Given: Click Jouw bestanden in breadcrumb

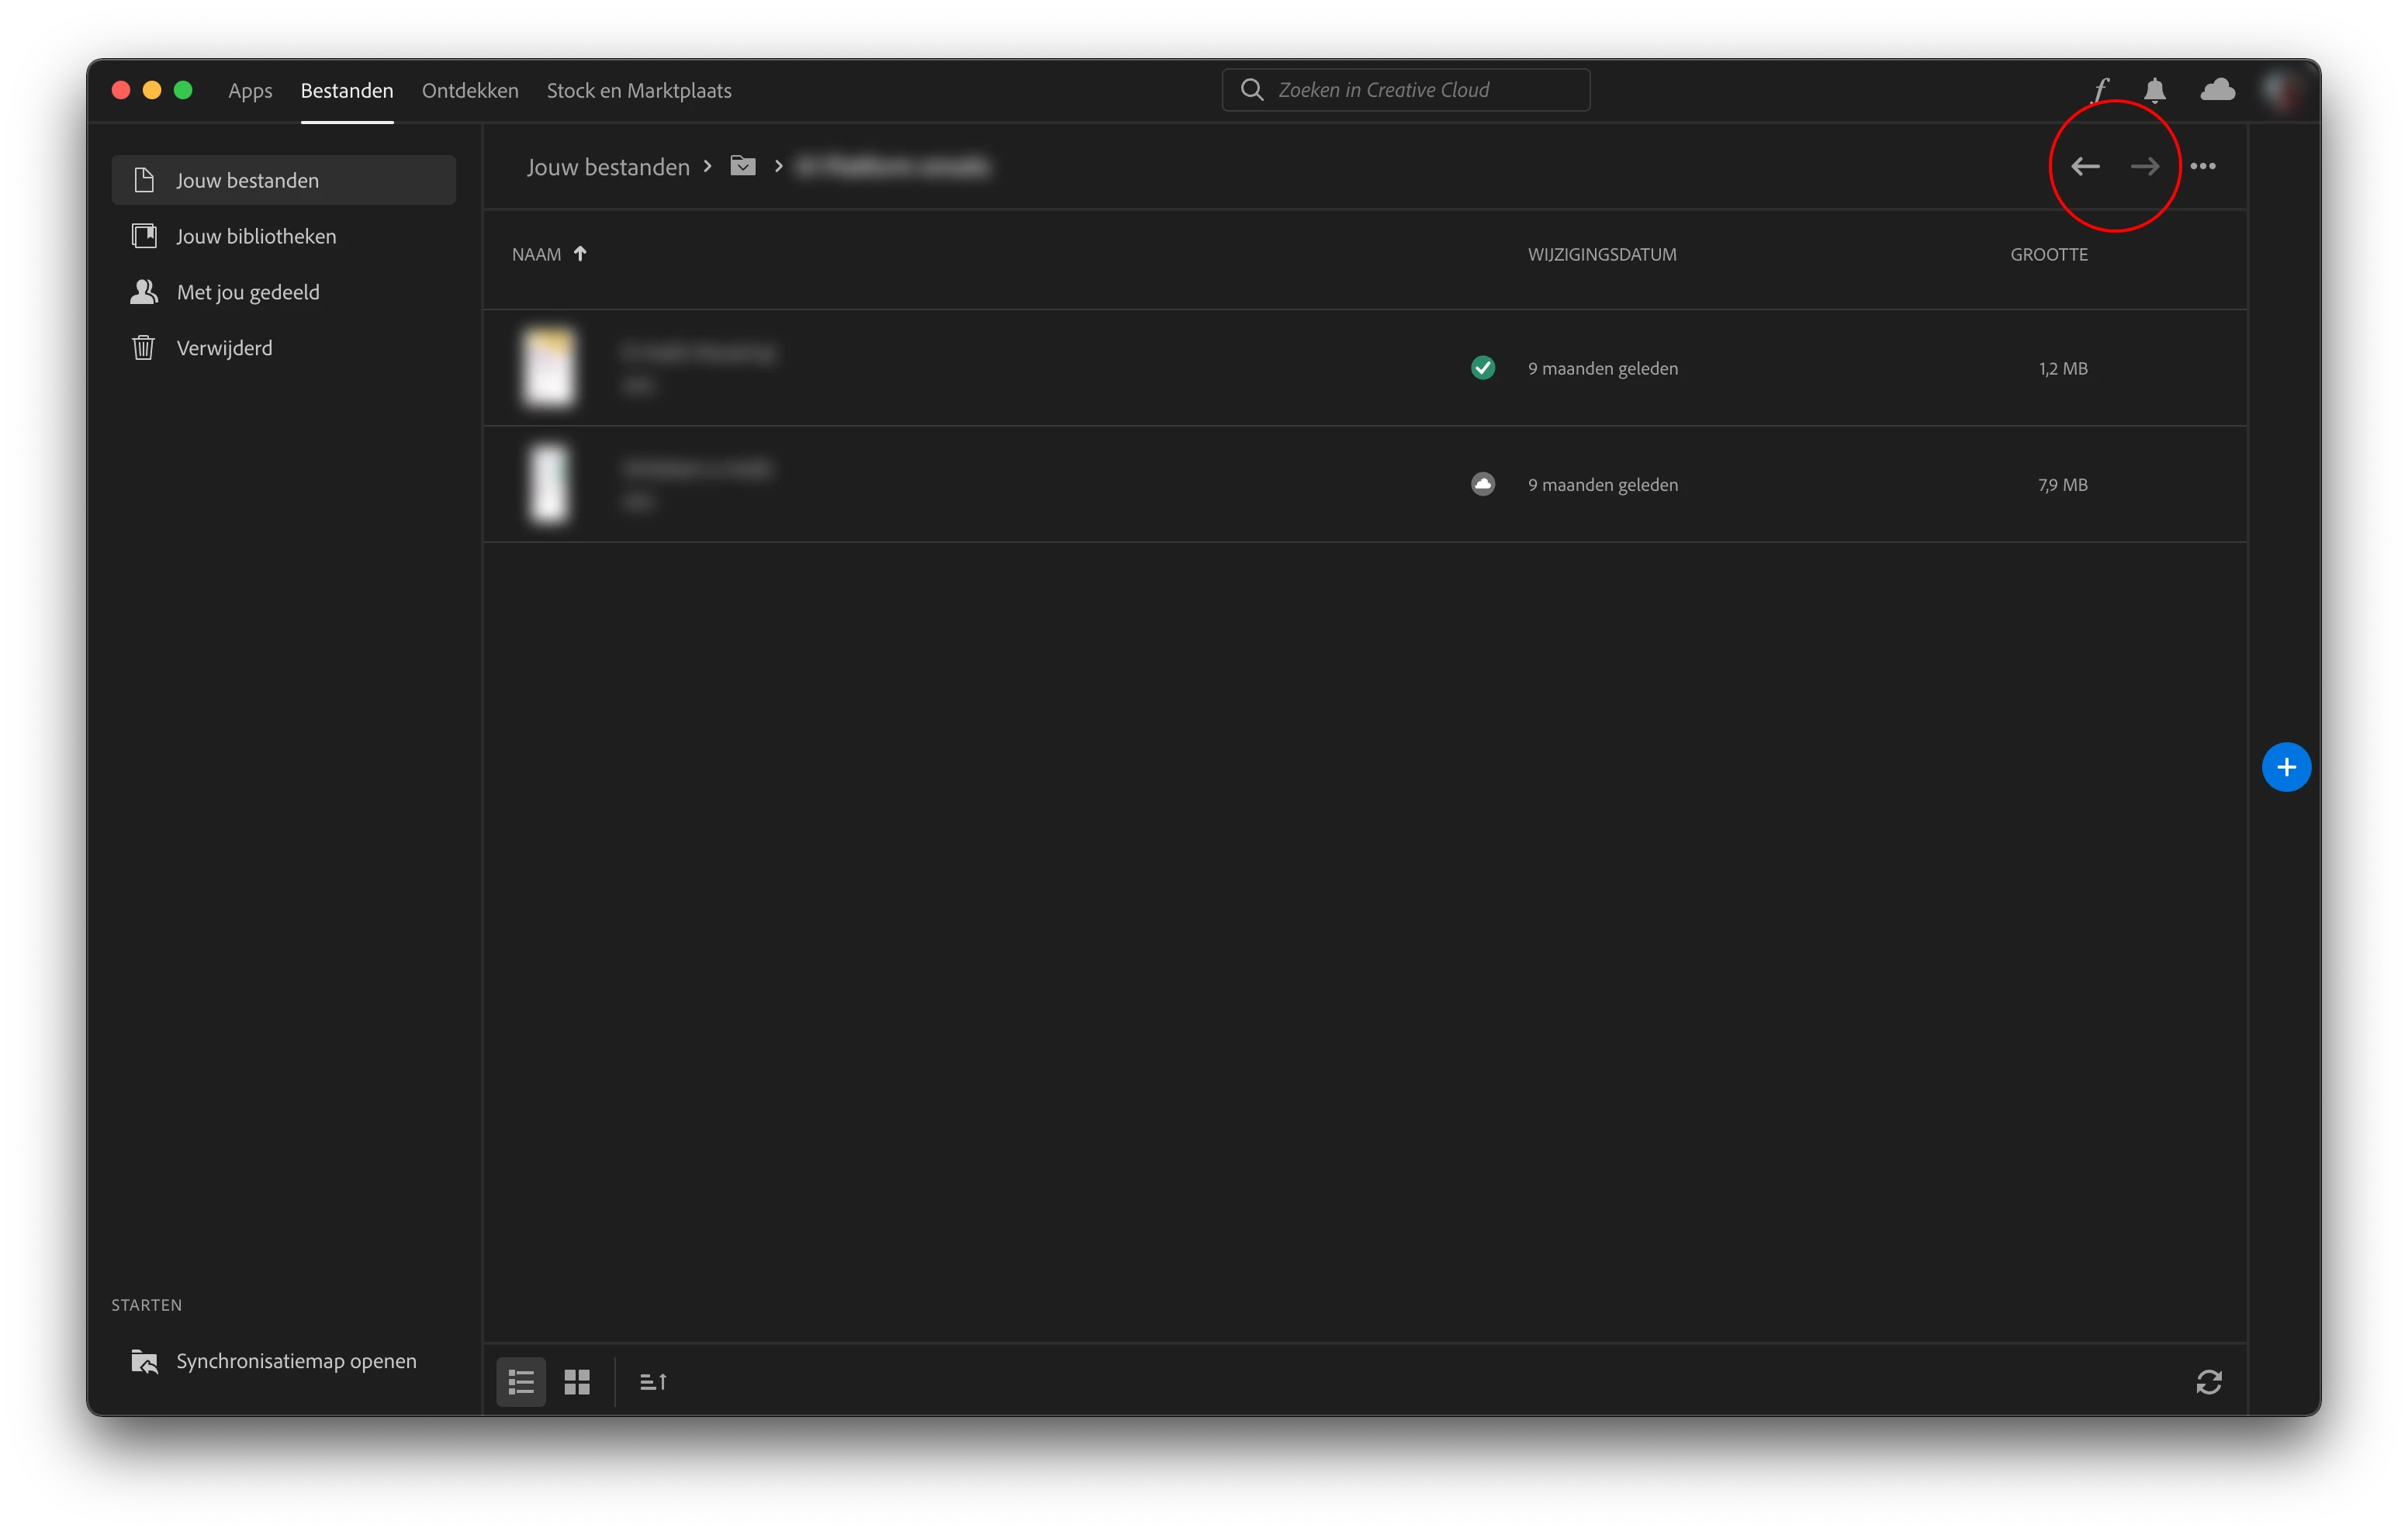Looking at the screenshot, I should pyautogui.click(x=608, y=167).
